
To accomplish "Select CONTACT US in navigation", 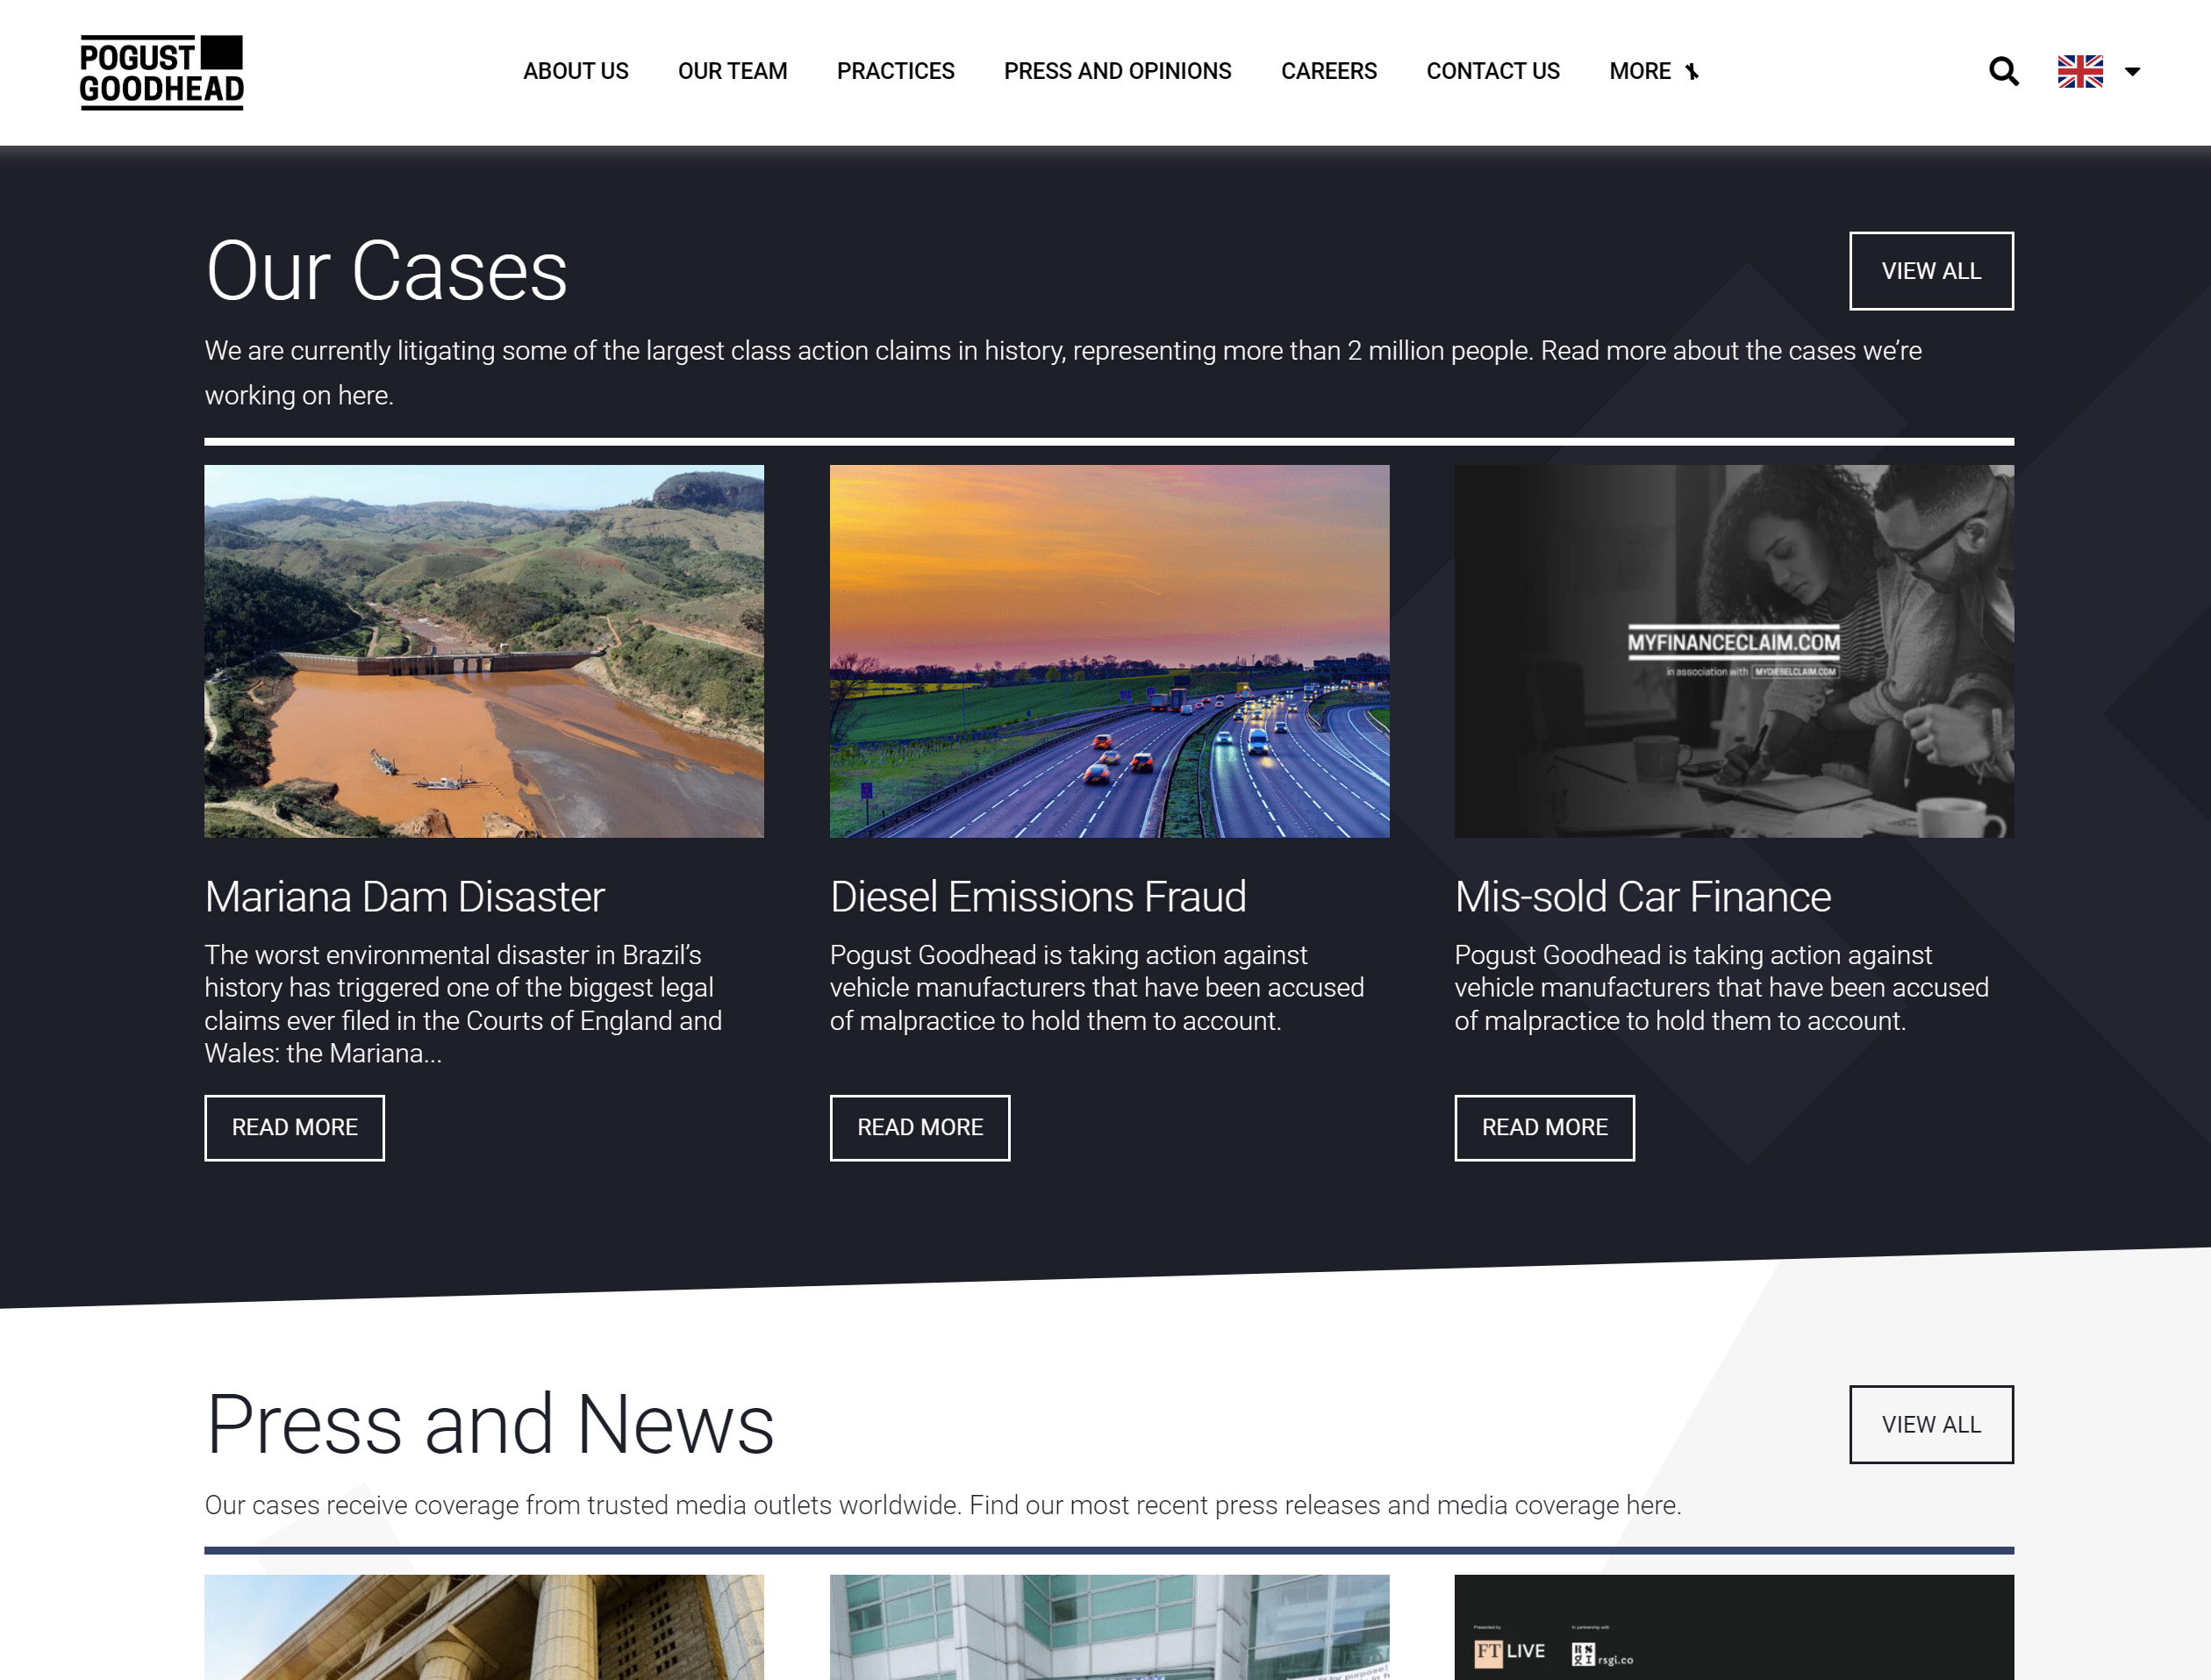I will click(x=1492, y=71).
